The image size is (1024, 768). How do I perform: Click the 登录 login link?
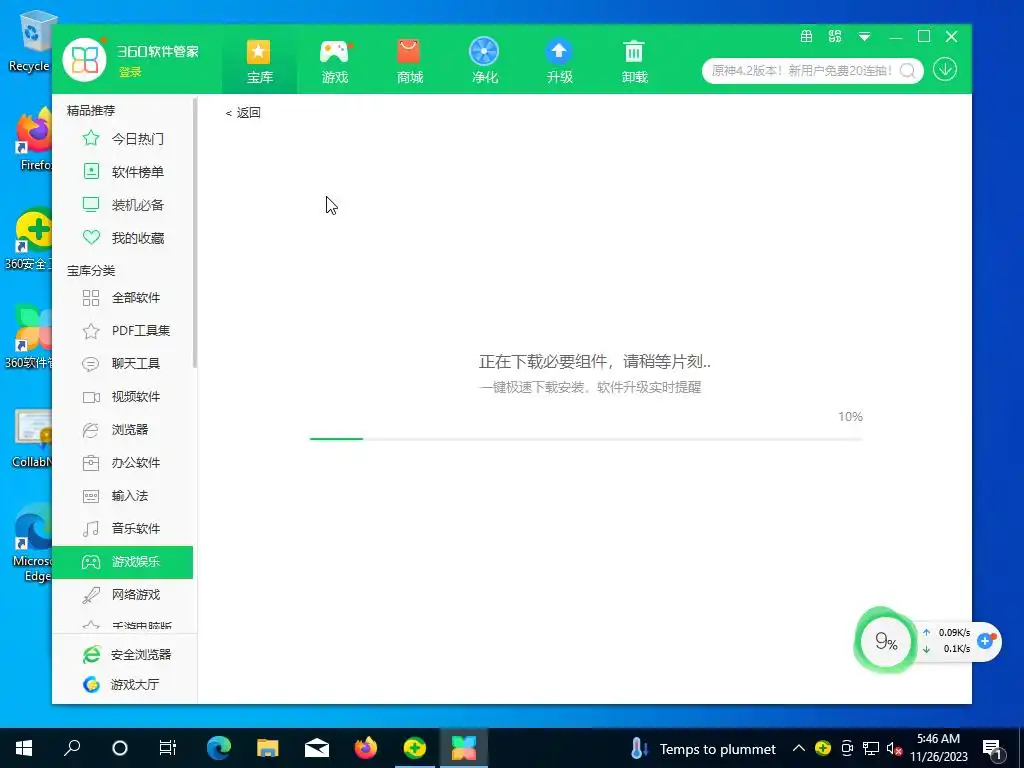point(130,72)
